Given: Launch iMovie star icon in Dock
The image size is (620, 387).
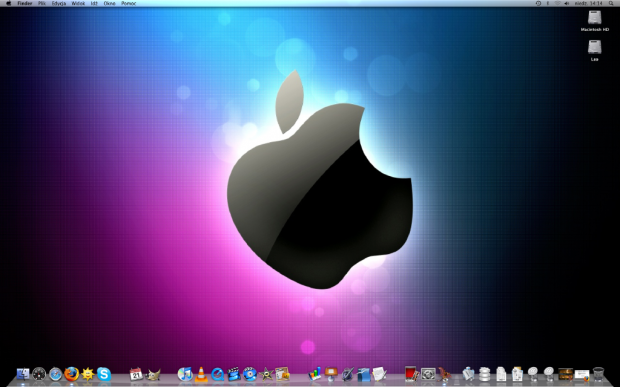Looking at the screenshot, I should [x=266, y=374].
